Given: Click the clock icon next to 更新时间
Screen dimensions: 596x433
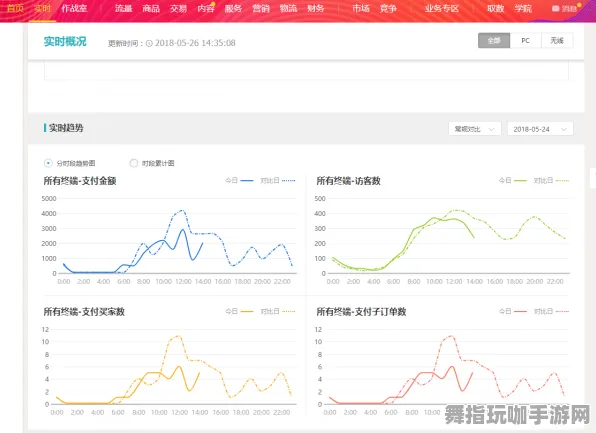Looking at the screenshot, I should pyautogui.click(x=149, y=43).
